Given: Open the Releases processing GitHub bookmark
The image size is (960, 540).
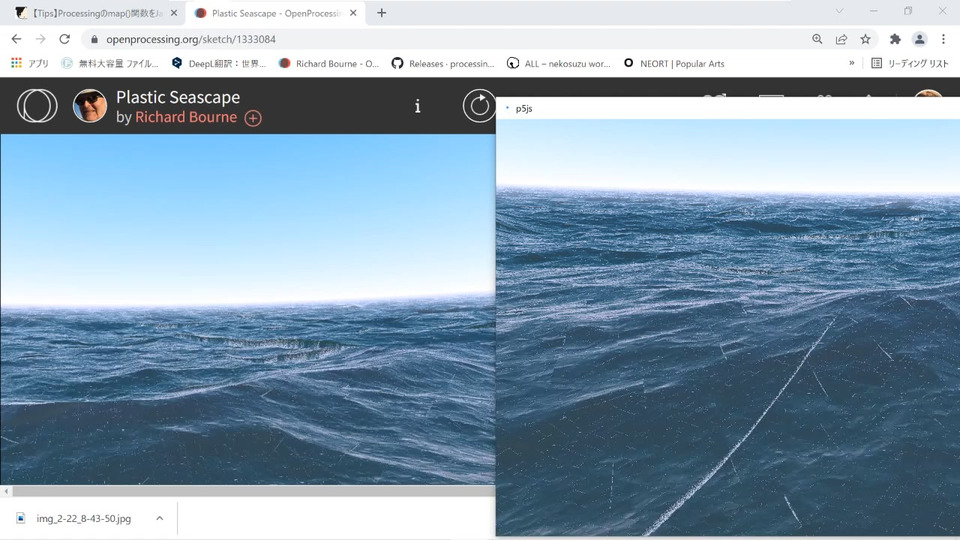Looking at the screenshot, I should coord(443,63).
